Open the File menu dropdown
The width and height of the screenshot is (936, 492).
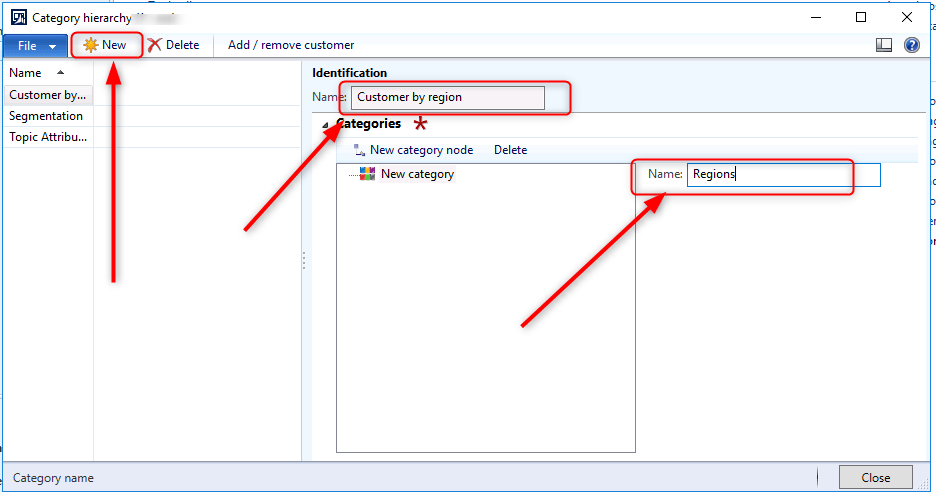tap(35, 46)
